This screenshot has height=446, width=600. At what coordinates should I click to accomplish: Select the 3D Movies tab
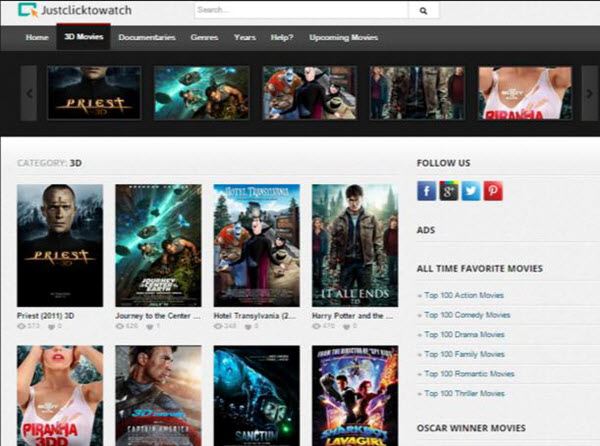84,37
